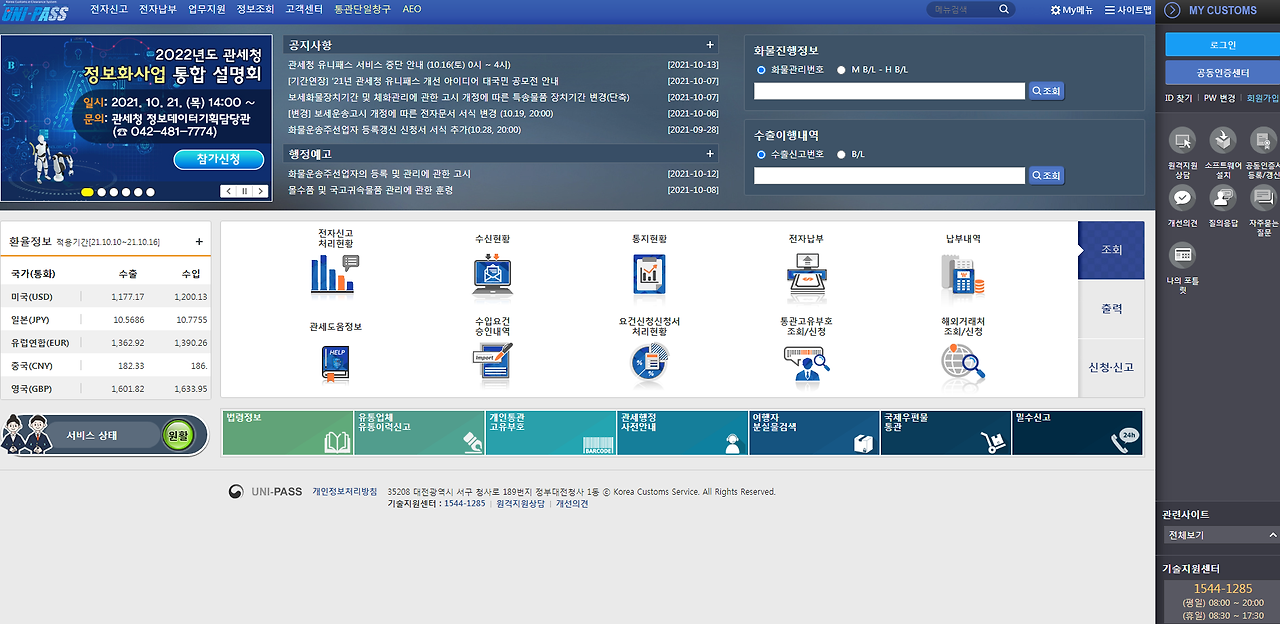The height and width of the screenshot is (624, 1280).
Task: Expand 공지사항 with the plus button
Action: [710, 44]
